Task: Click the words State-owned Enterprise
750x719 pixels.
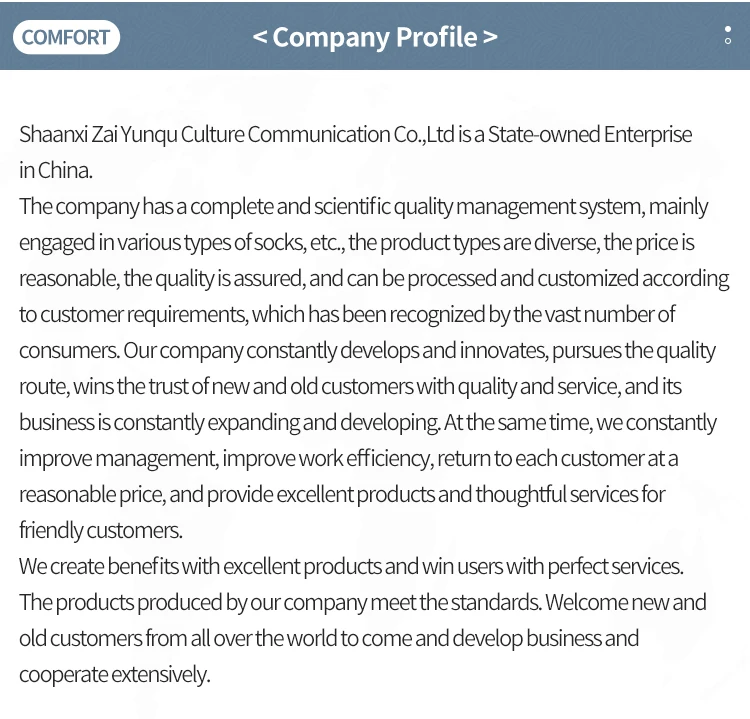Action: [590, 135]
